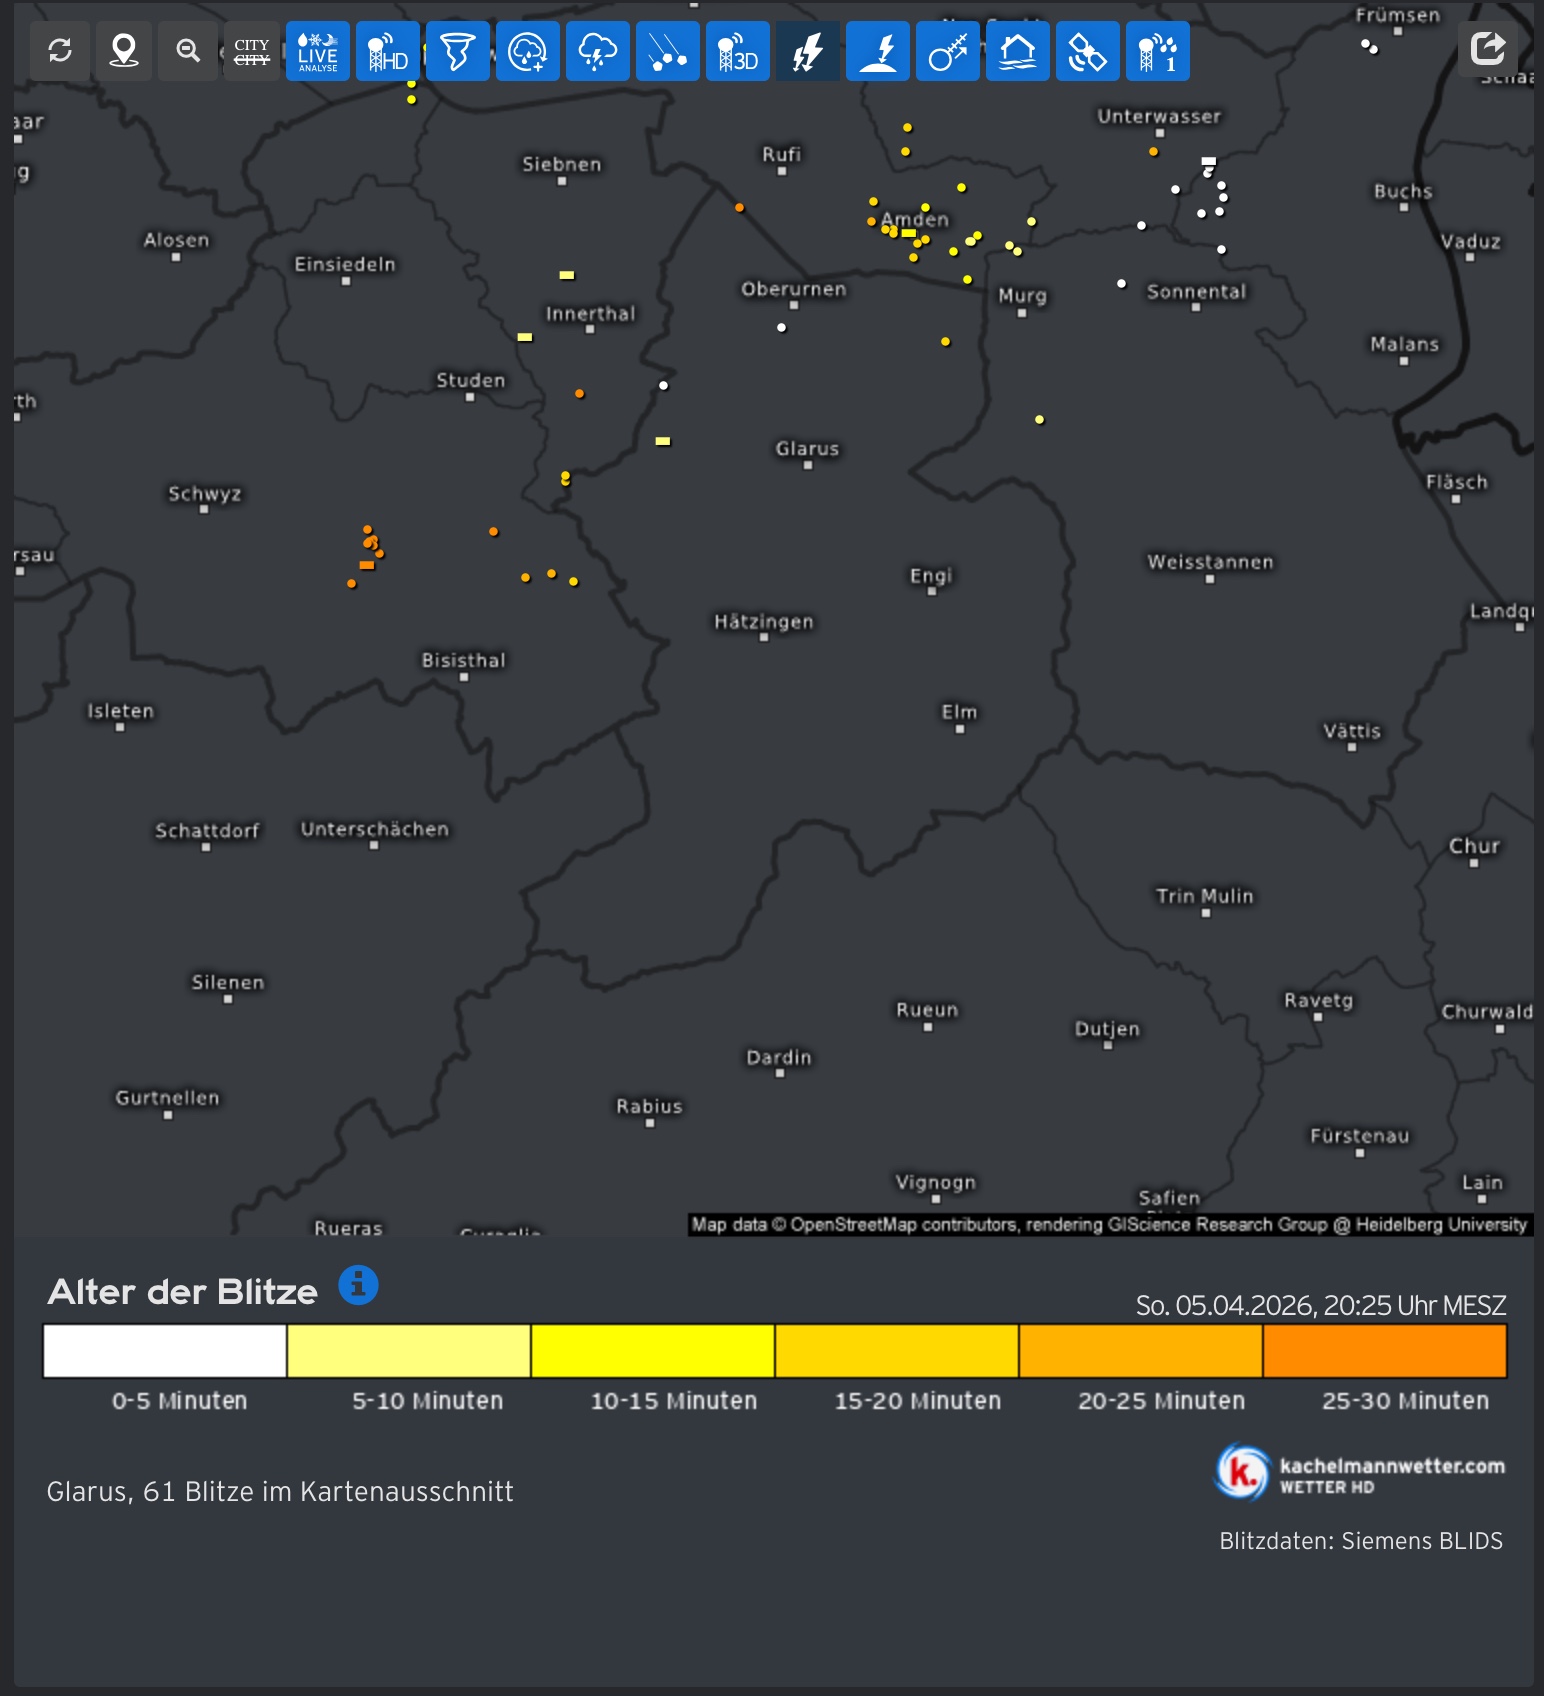Click the pale yellow 5-10 Minuten swatch
1544x1696 pixels.
409,1351
